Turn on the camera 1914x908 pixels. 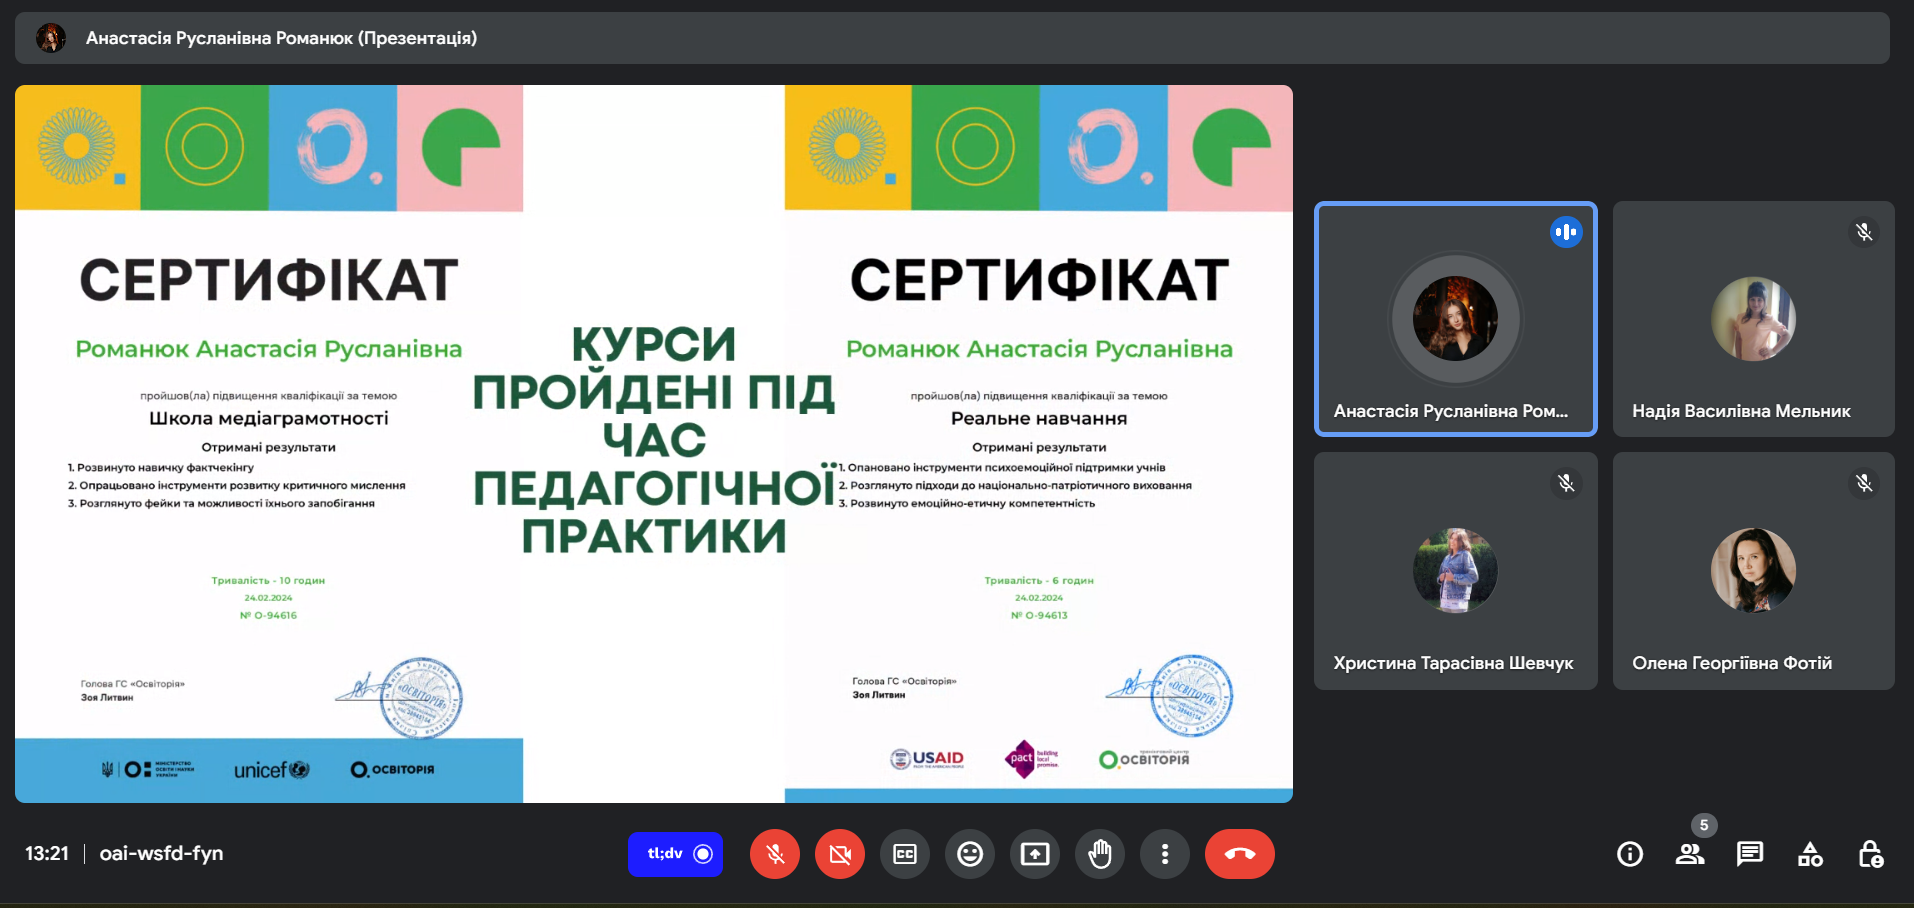[840, 854]
